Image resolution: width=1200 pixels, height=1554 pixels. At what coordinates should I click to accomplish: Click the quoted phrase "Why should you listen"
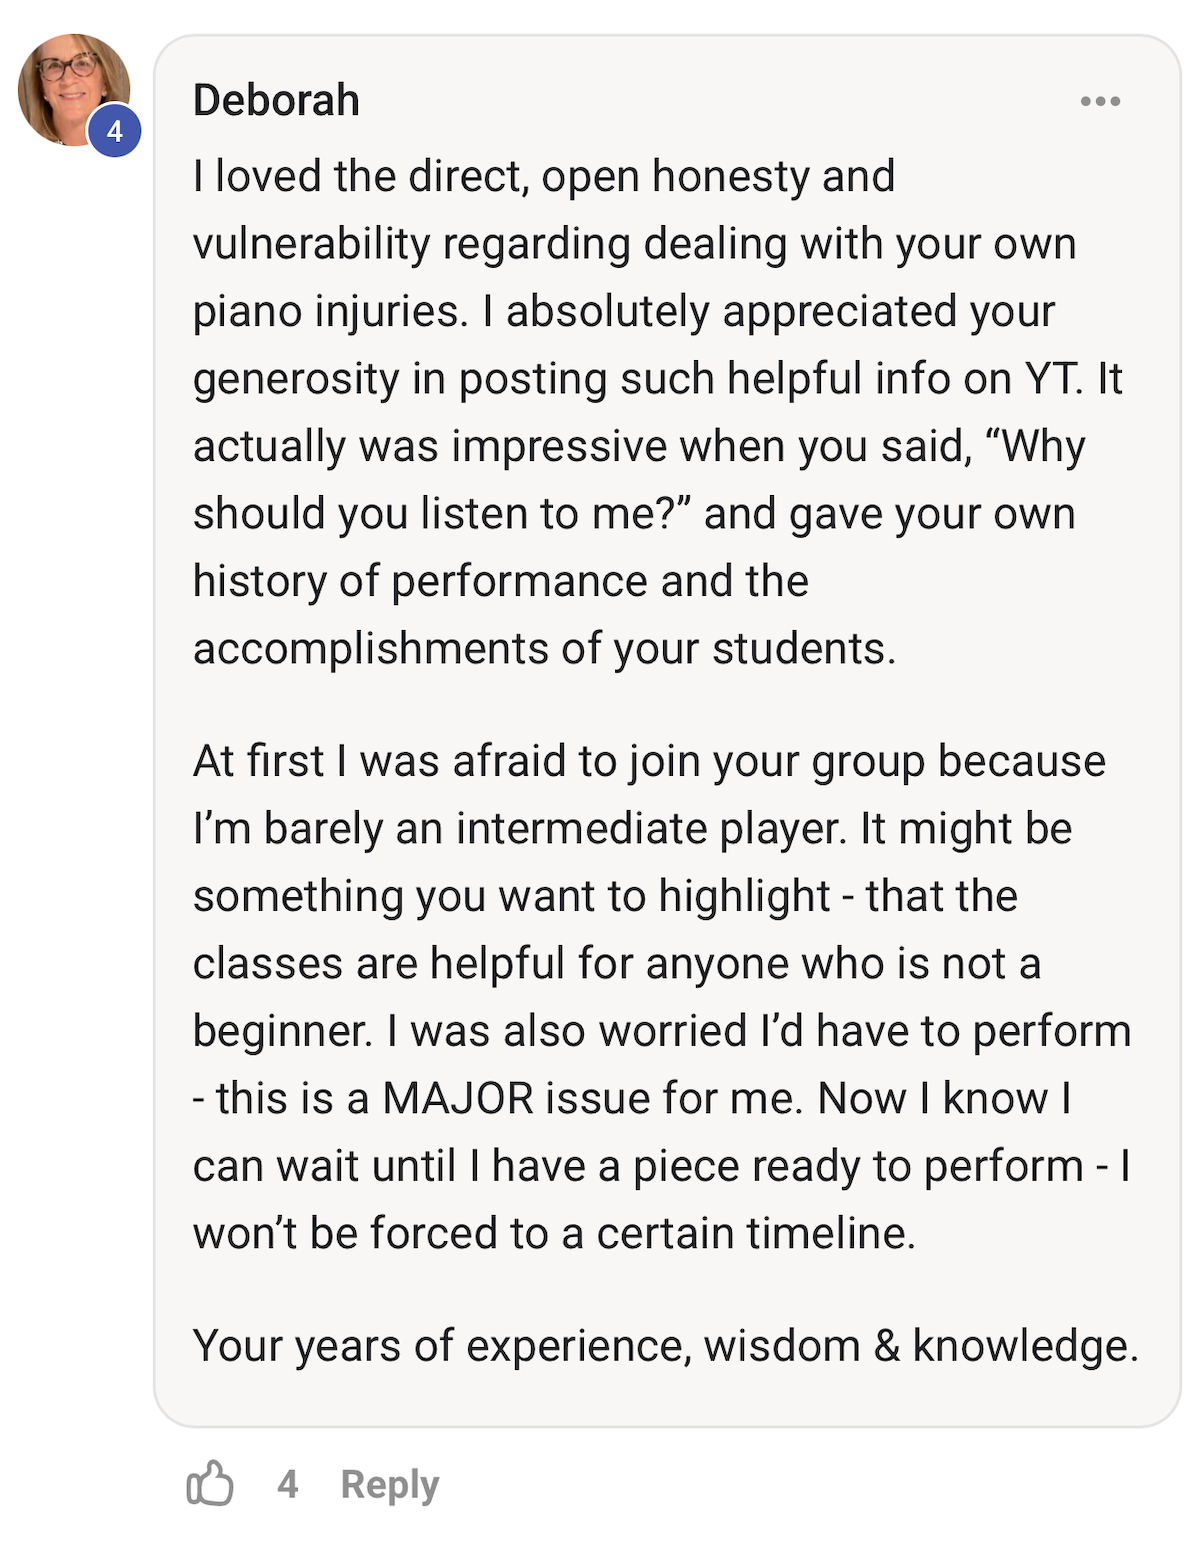click(640, 480)
